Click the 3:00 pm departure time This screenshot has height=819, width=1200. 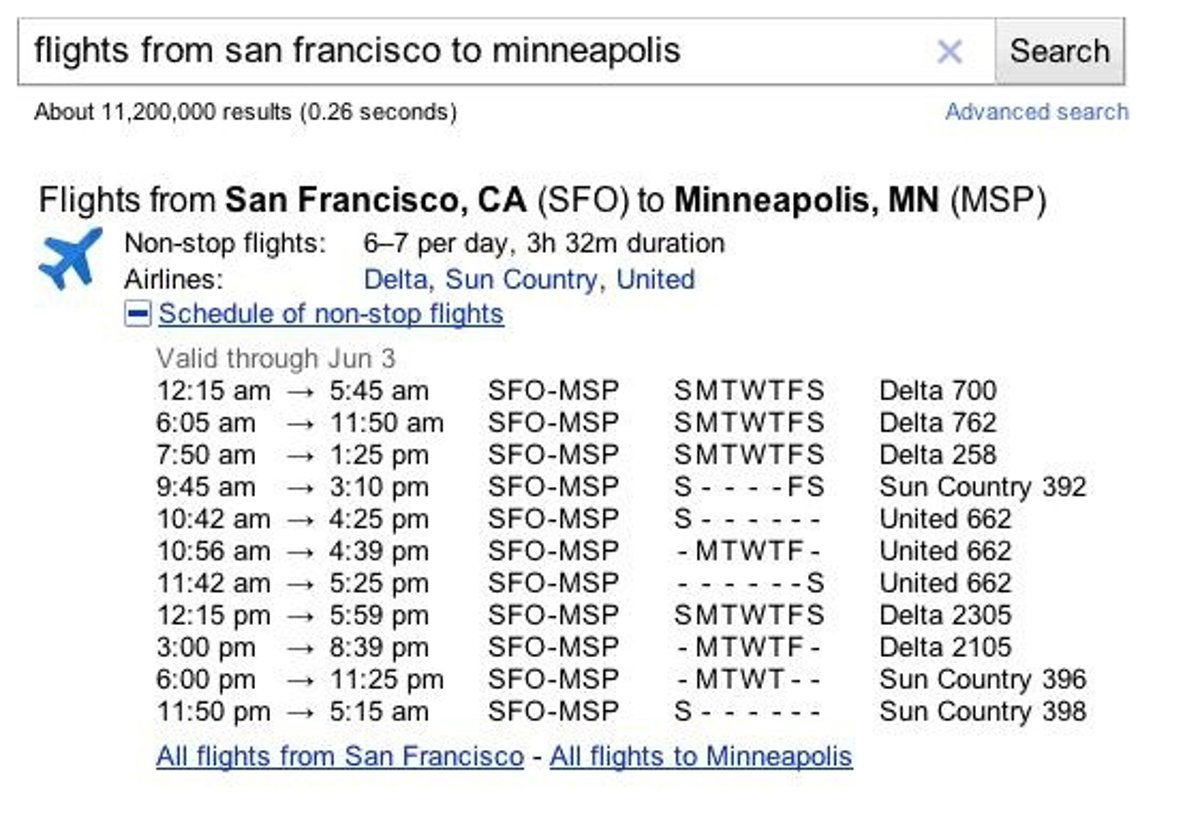point(206,647)
